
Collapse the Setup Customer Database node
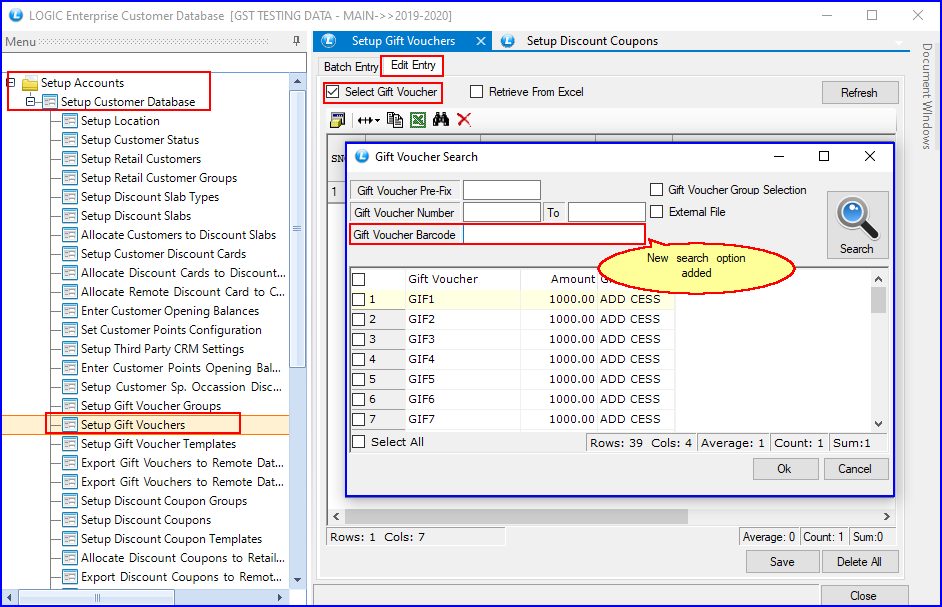point(31,102)
